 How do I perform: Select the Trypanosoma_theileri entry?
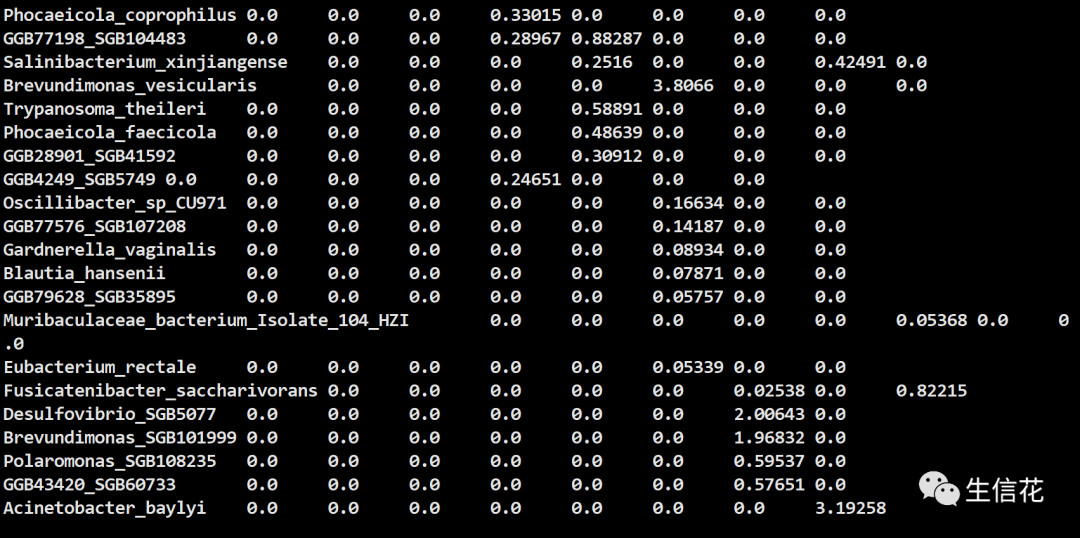click(x=105, y=109)
